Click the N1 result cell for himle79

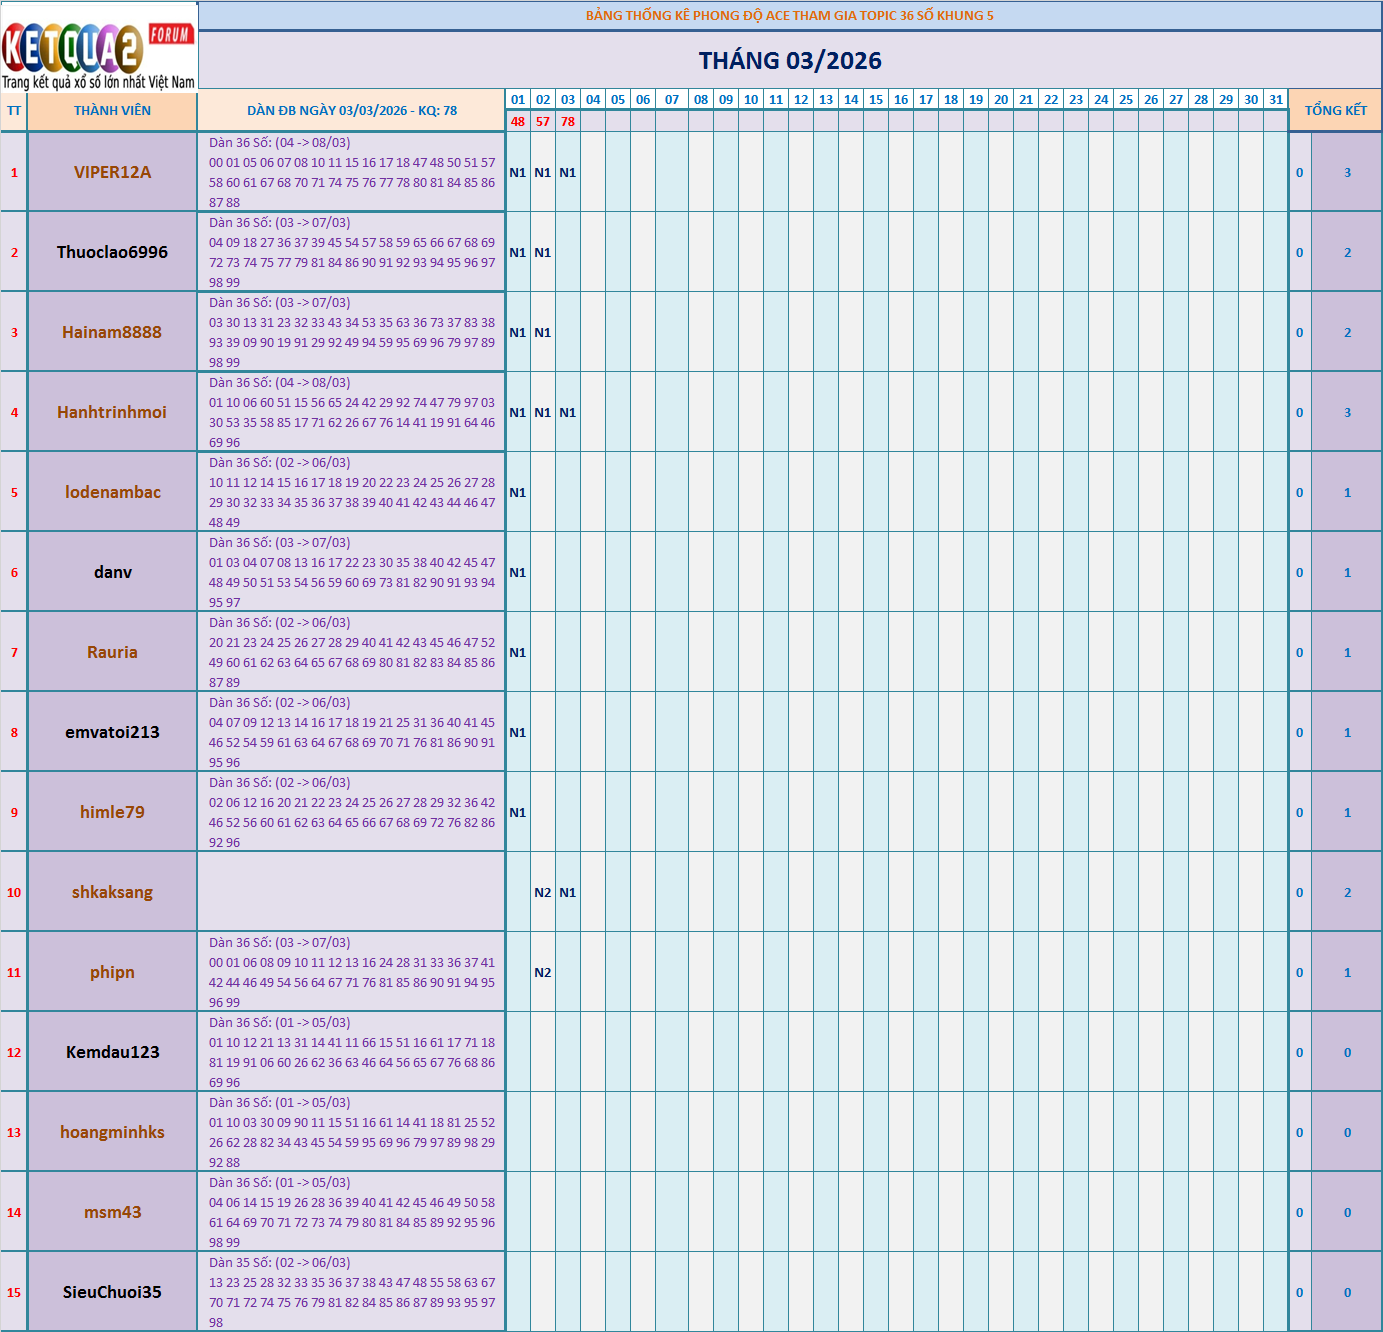pos(517,811)
